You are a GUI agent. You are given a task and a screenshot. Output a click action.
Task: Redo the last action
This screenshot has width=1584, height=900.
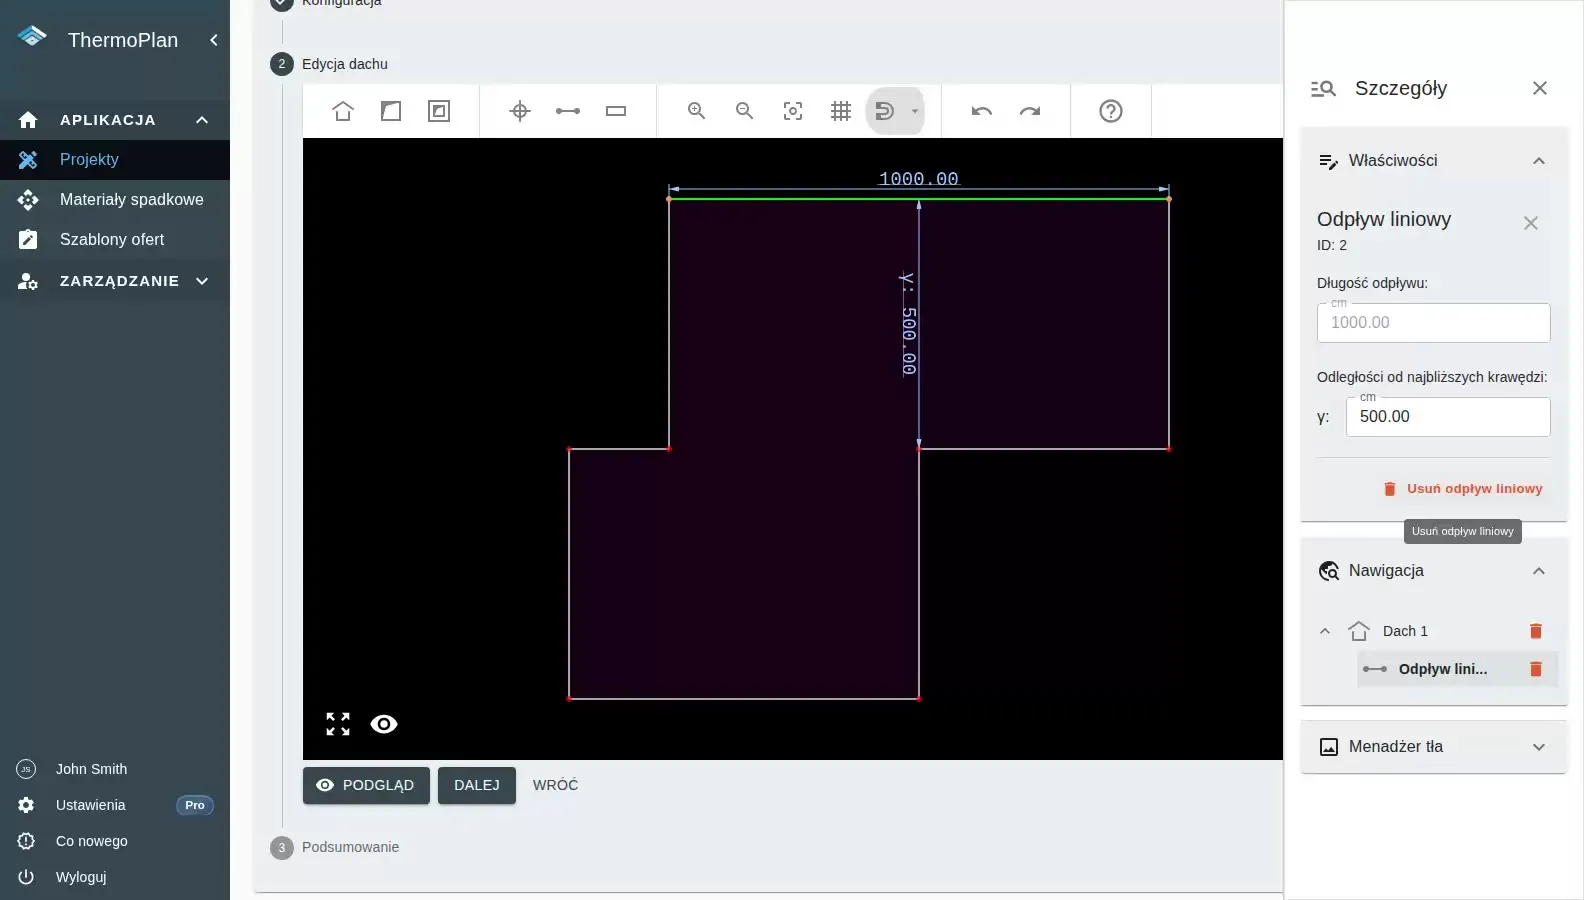pyautogui.click(x=1030, y=111)
